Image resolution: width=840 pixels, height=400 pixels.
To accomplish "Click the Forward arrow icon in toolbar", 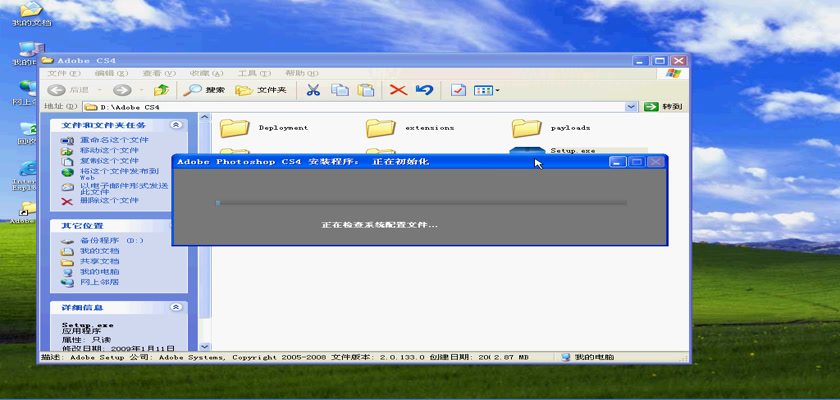I will click(122, 90).
